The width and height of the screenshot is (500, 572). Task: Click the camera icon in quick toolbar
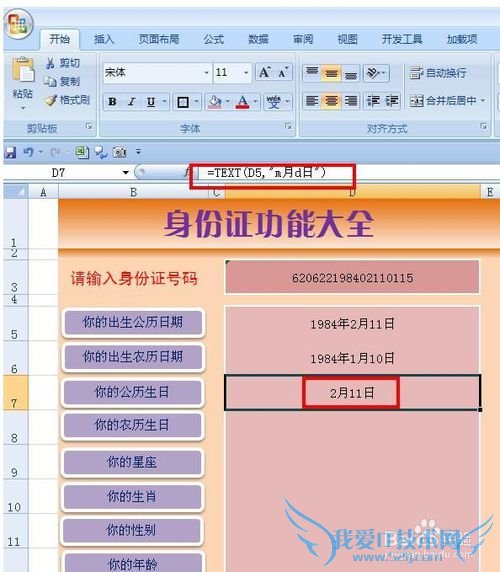pyautogui.click(x=119, y=152)
